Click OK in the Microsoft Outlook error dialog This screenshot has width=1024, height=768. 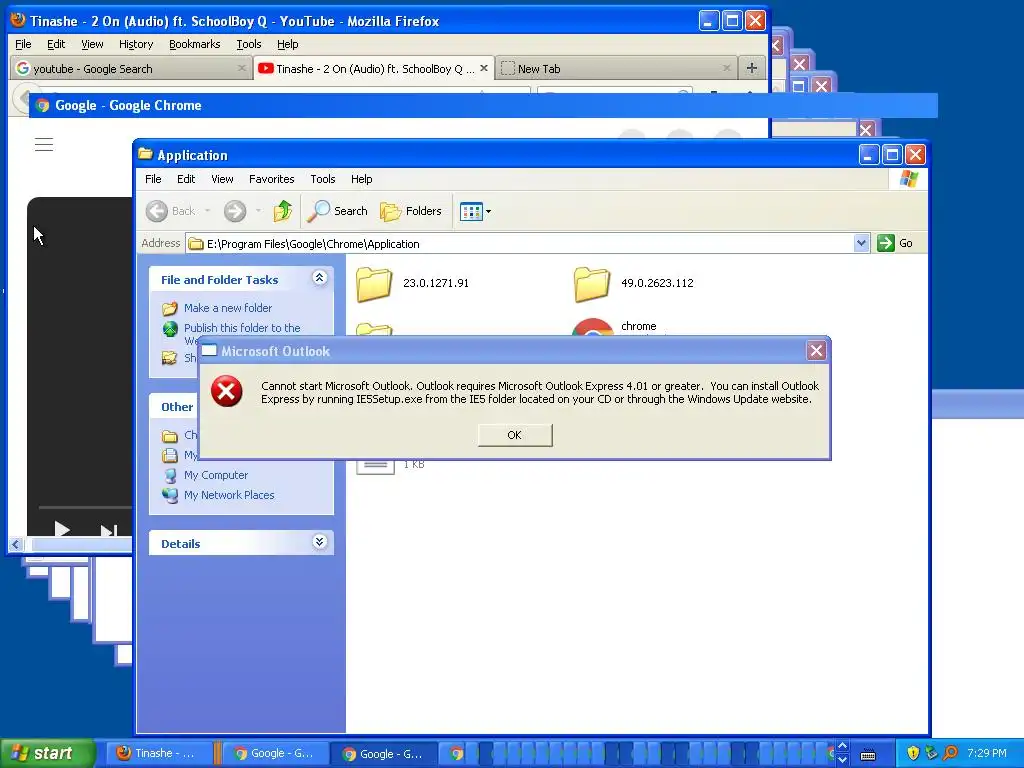pos(515,435)
